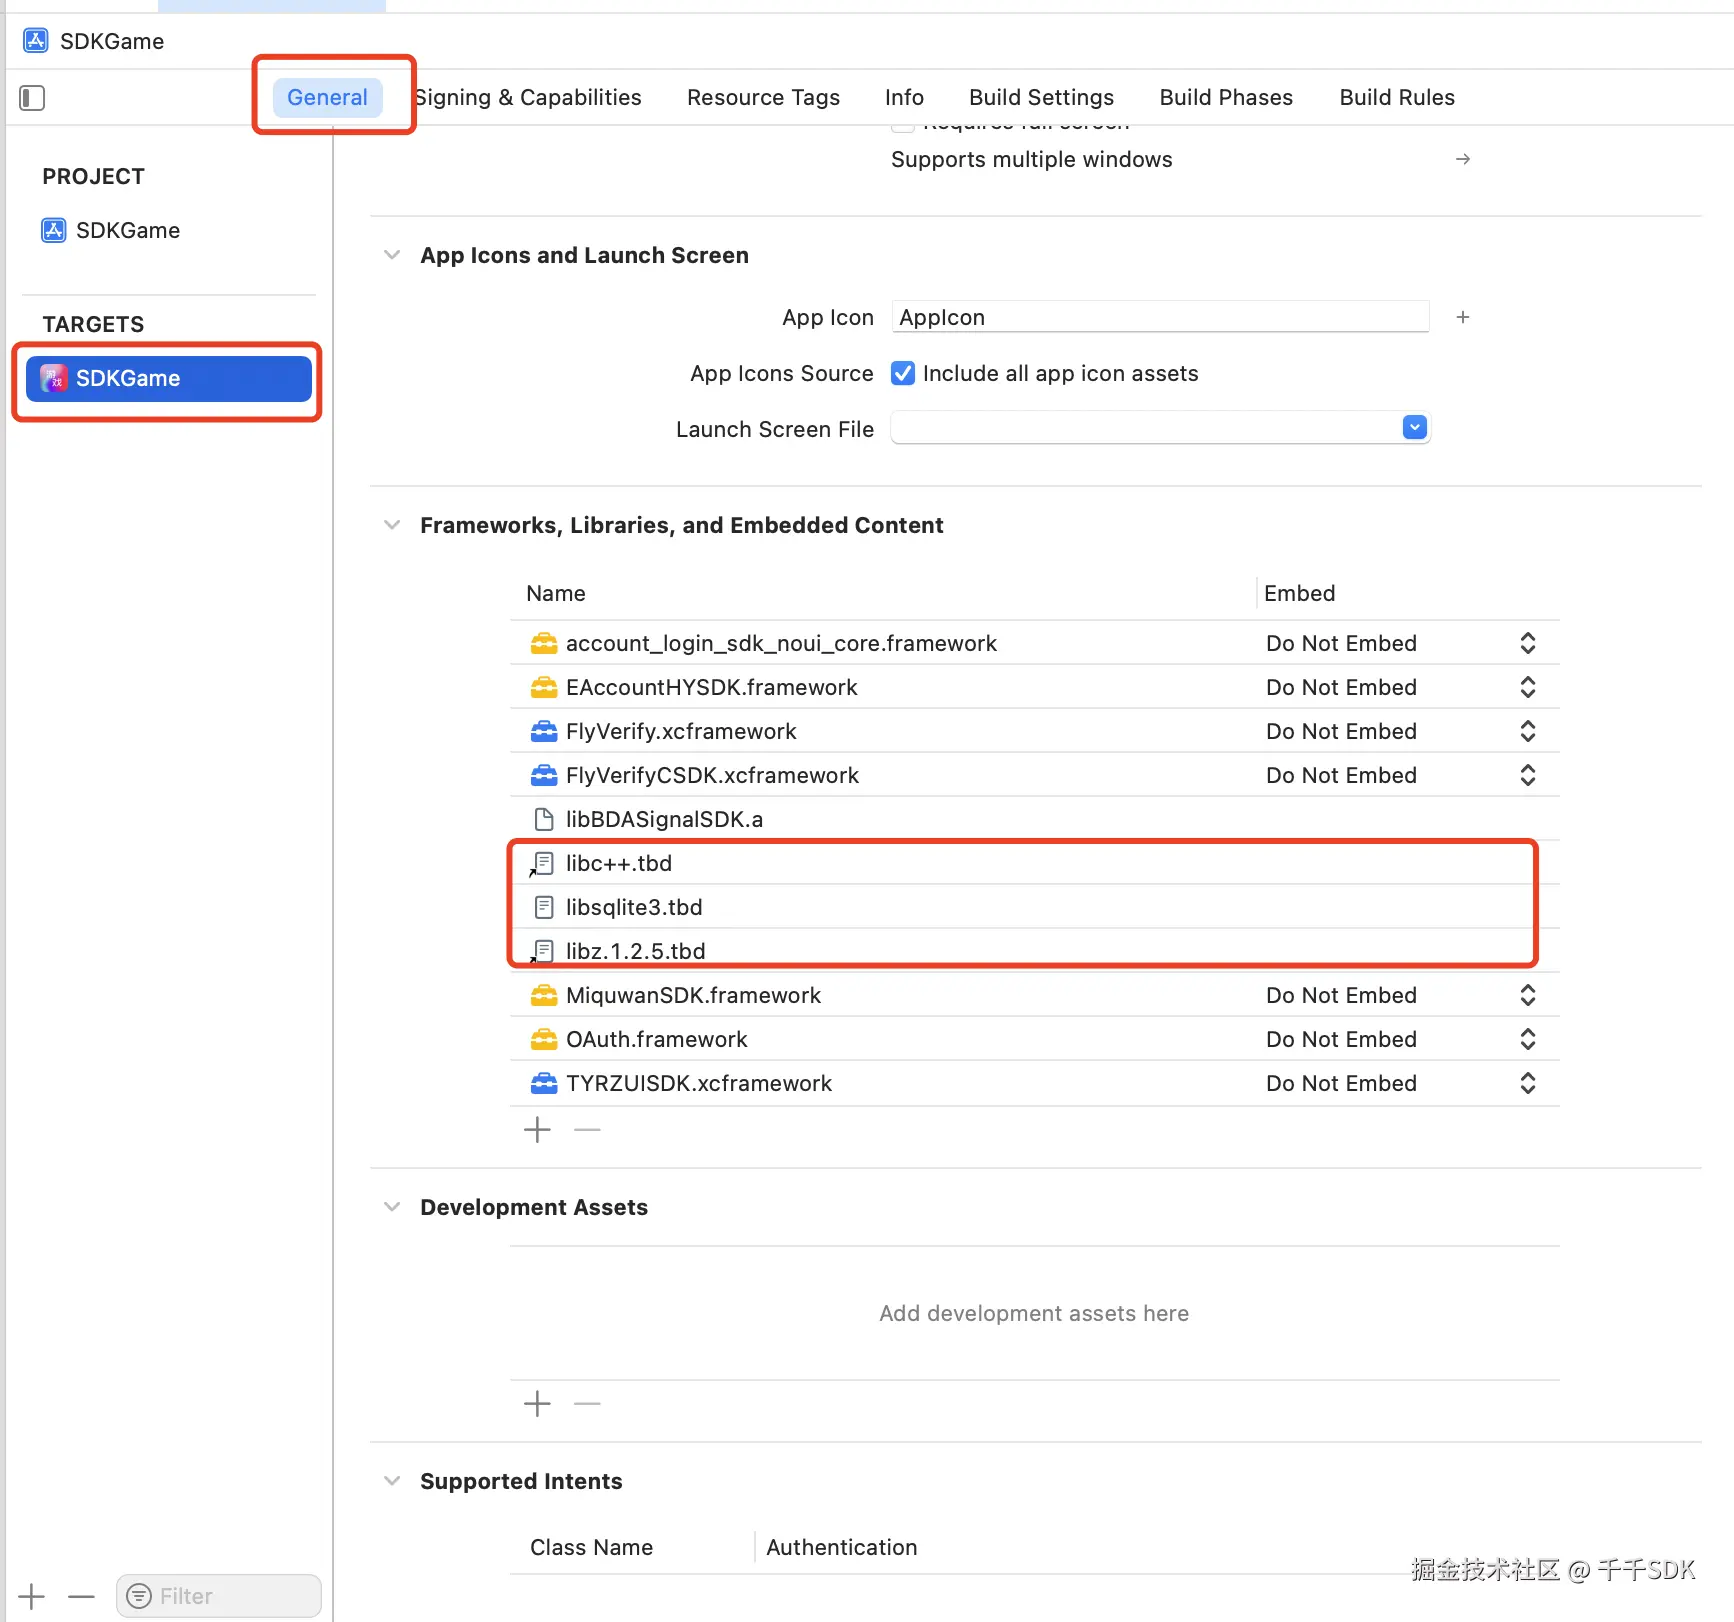
Task: Add a new App Icon with plus
Action: click(1463, 317)
